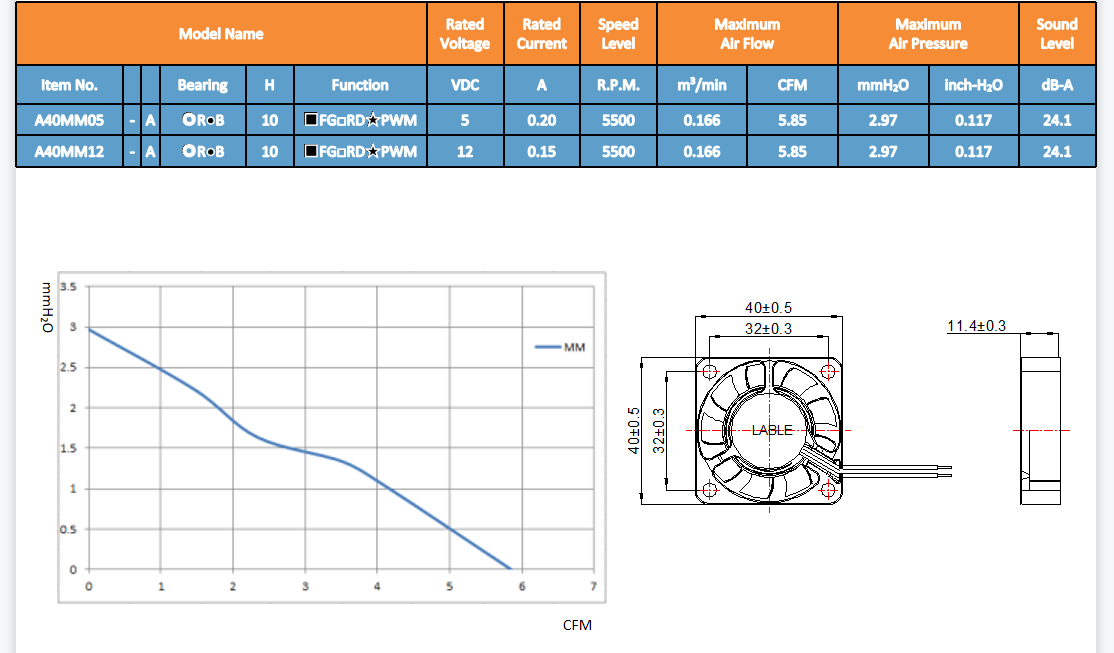
Task: Click the 0.20 rated current cell
Action: coord(541,120)
